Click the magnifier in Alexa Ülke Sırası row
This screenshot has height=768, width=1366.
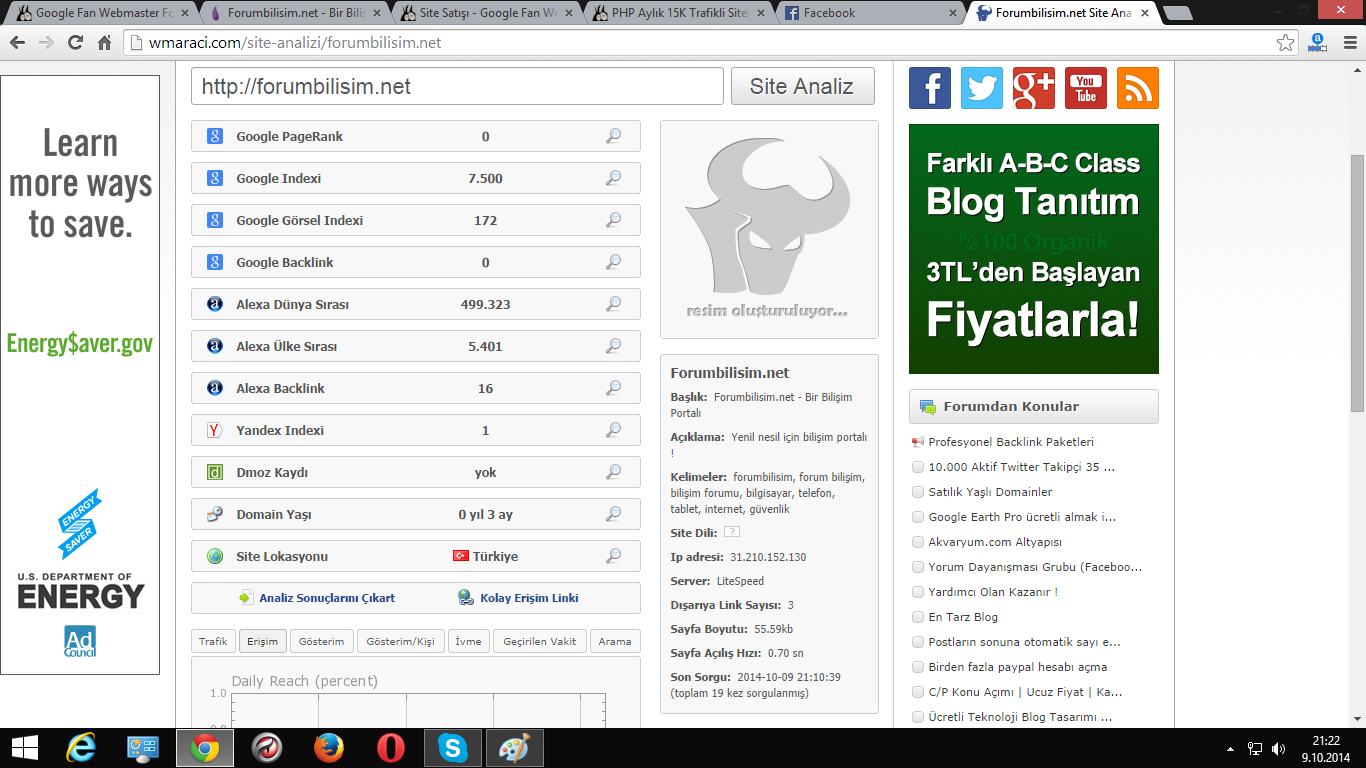pyautogui.click(x=614, y=346)
